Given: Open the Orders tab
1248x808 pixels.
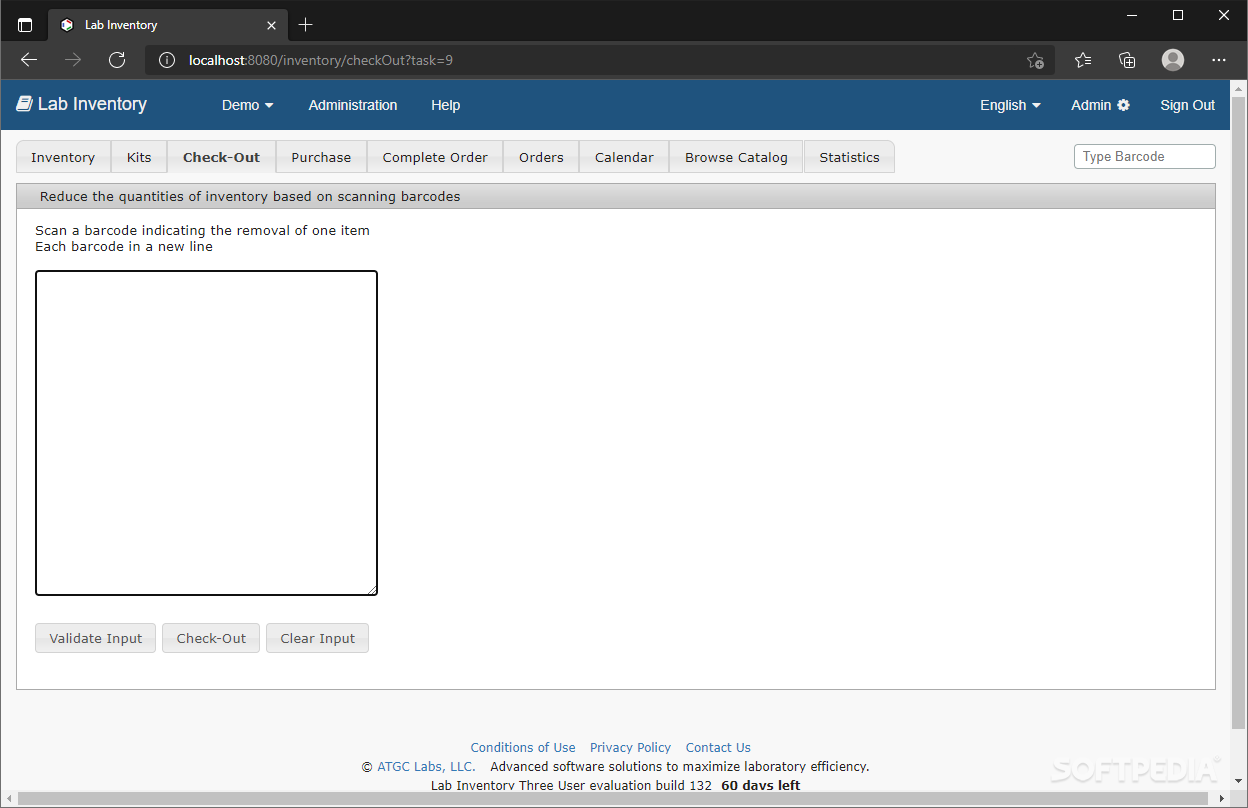Looking at the screenshot, I should (x=541, y=157).
